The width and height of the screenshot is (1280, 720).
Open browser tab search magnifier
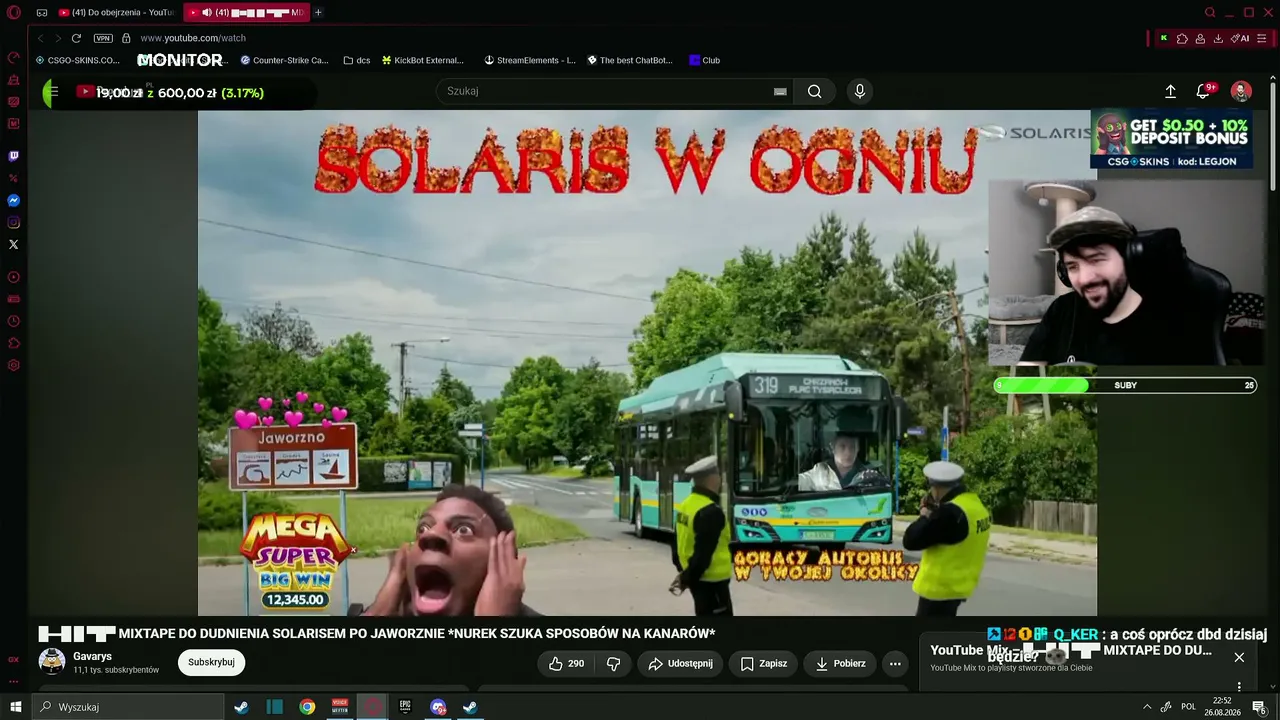click(x=1210, y=13)
